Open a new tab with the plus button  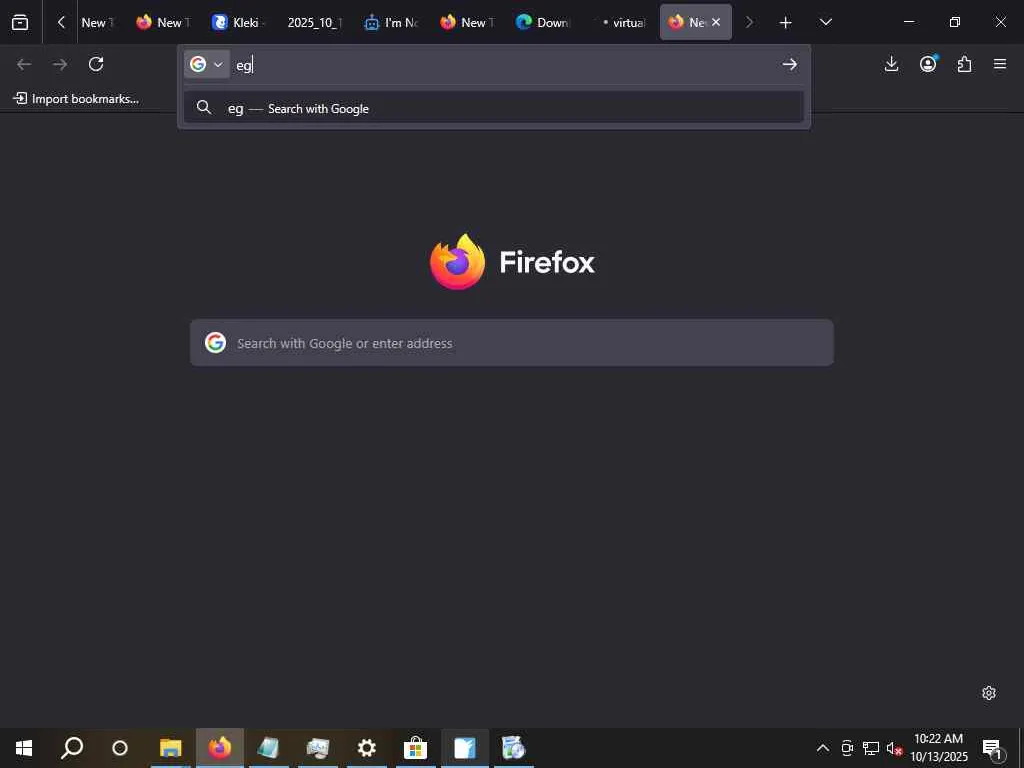786,22
